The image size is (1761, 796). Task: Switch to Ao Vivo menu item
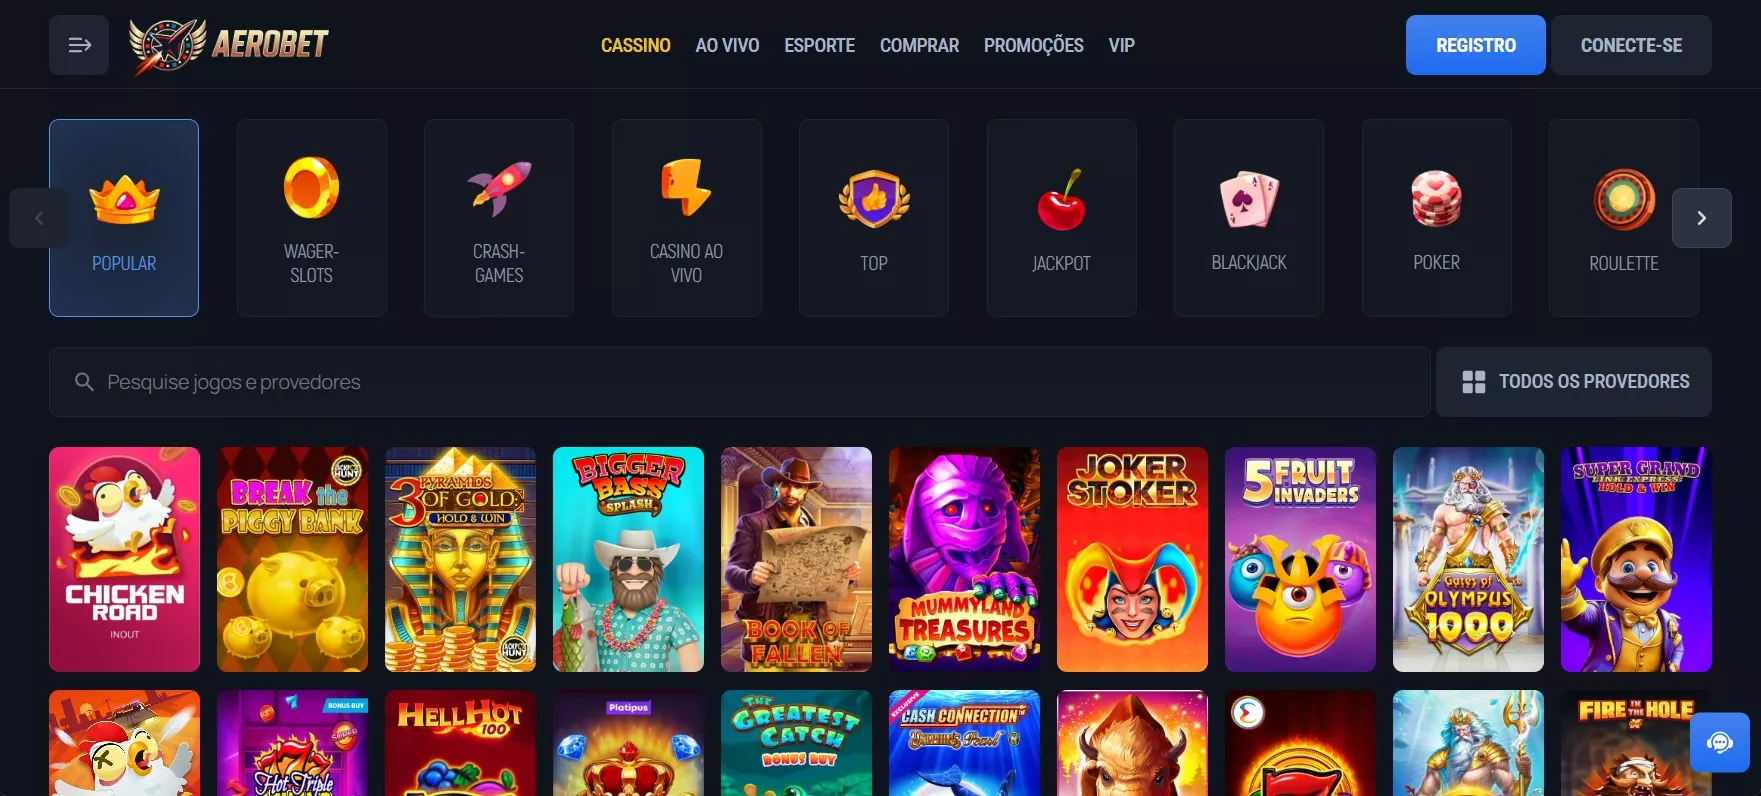727,45
